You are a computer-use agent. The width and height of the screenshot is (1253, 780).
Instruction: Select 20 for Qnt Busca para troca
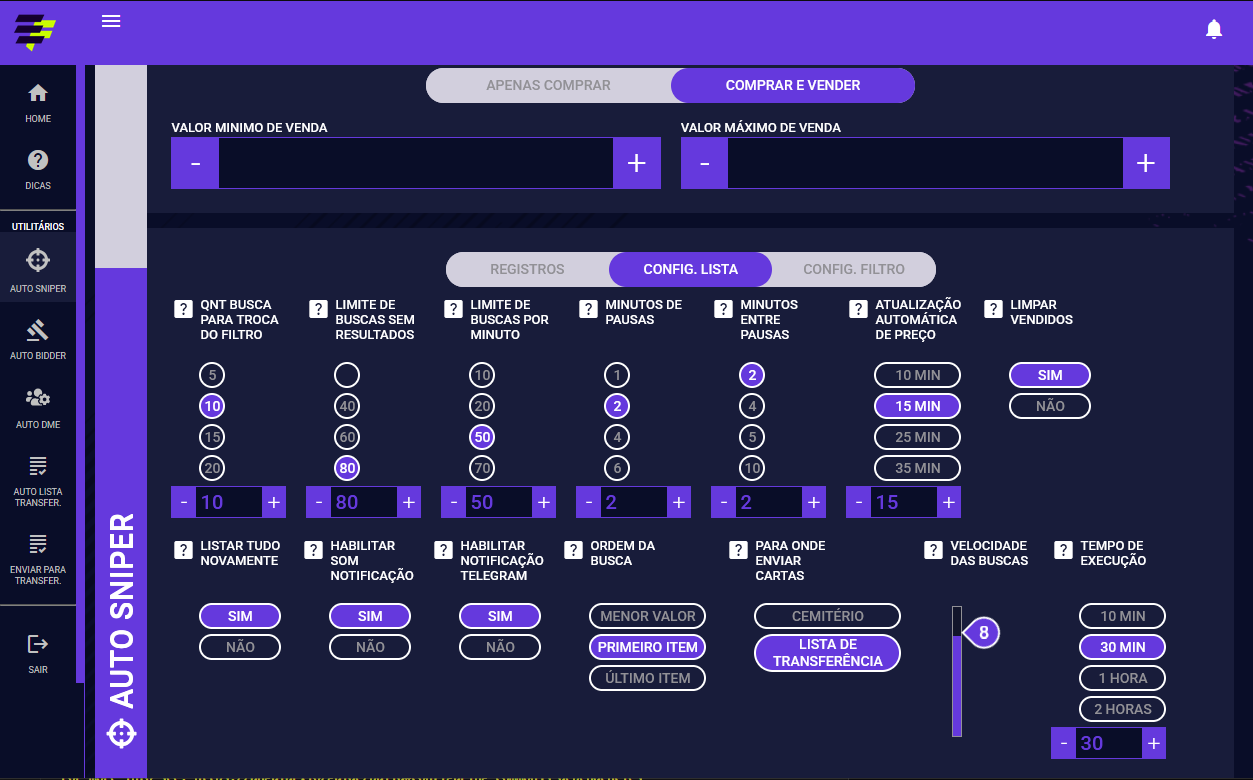point(212,468)
